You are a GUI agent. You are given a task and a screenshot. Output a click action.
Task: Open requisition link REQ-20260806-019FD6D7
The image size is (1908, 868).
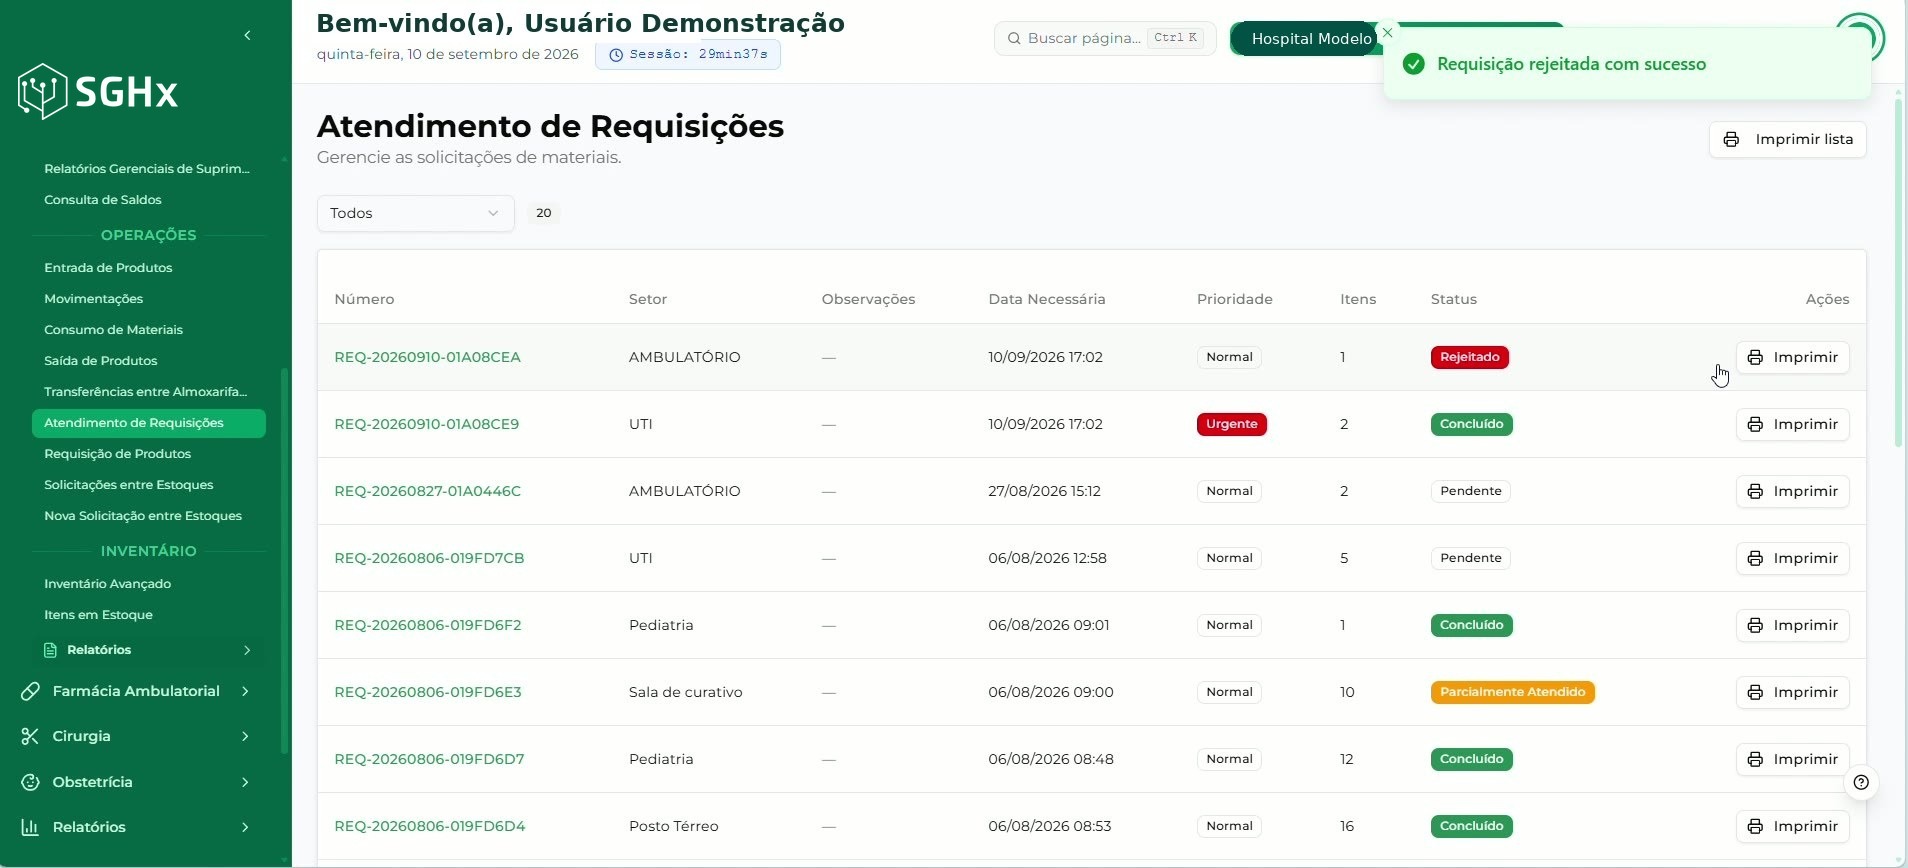click(429, 759)
